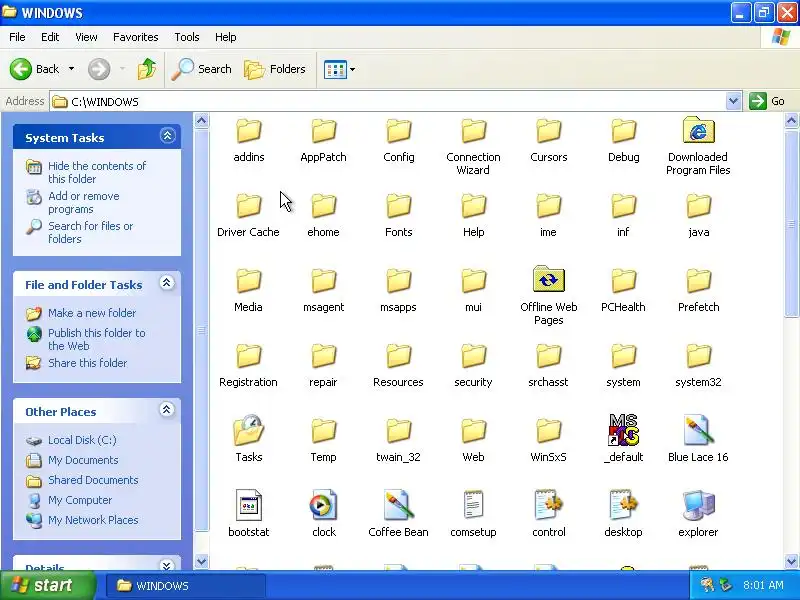Click Make a new folder link
800x600 pixels.
coord(92,313)
